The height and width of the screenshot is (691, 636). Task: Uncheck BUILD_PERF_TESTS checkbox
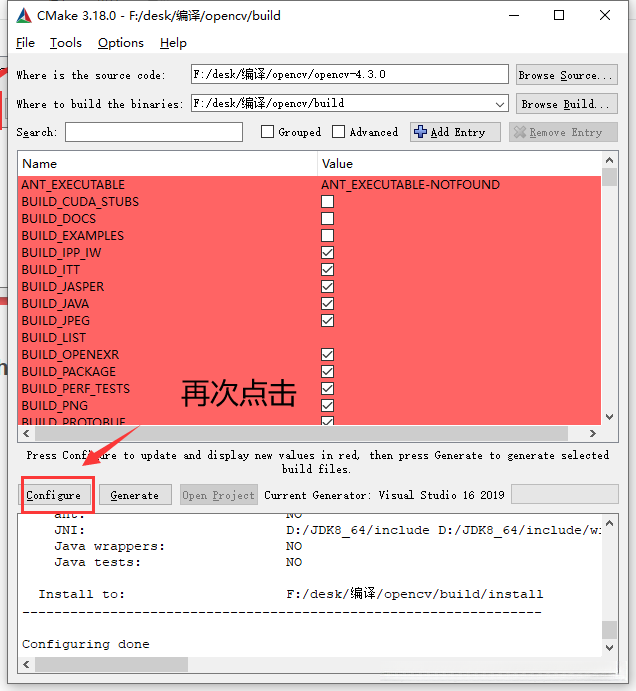(327, 388)
